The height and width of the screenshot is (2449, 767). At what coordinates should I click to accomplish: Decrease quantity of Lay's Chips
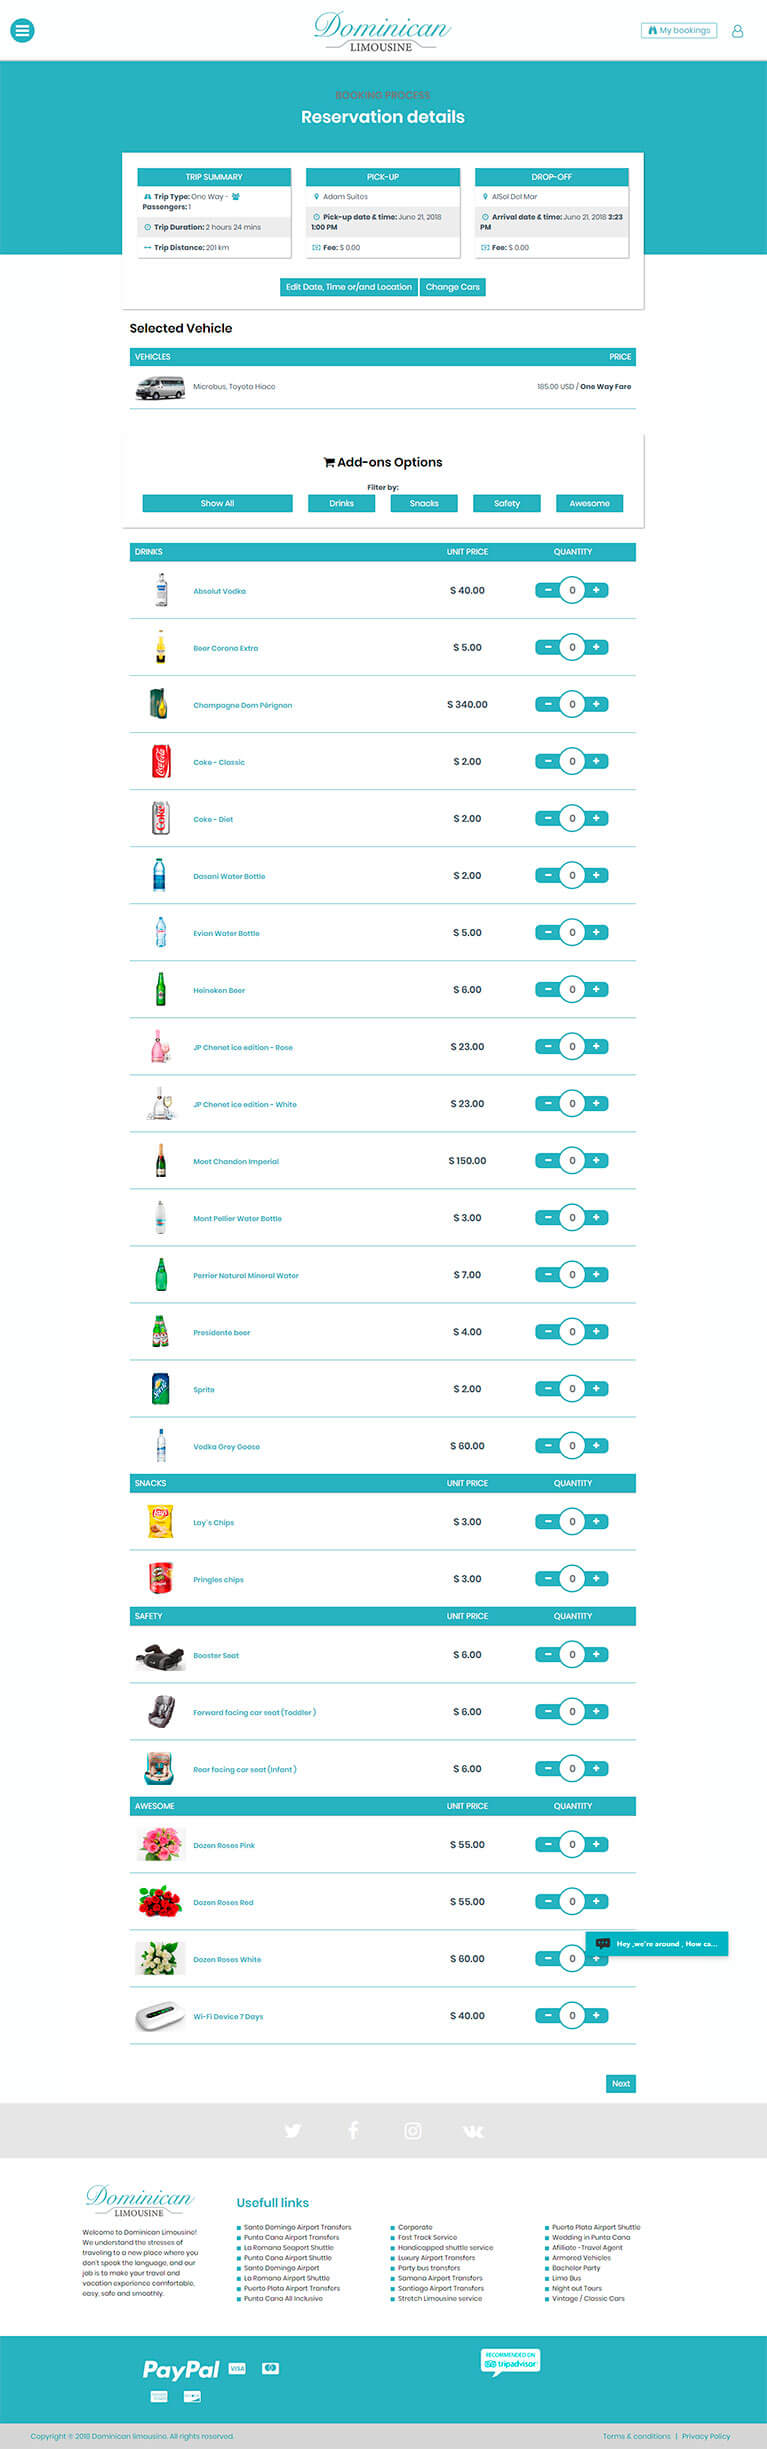(548, 1521)
